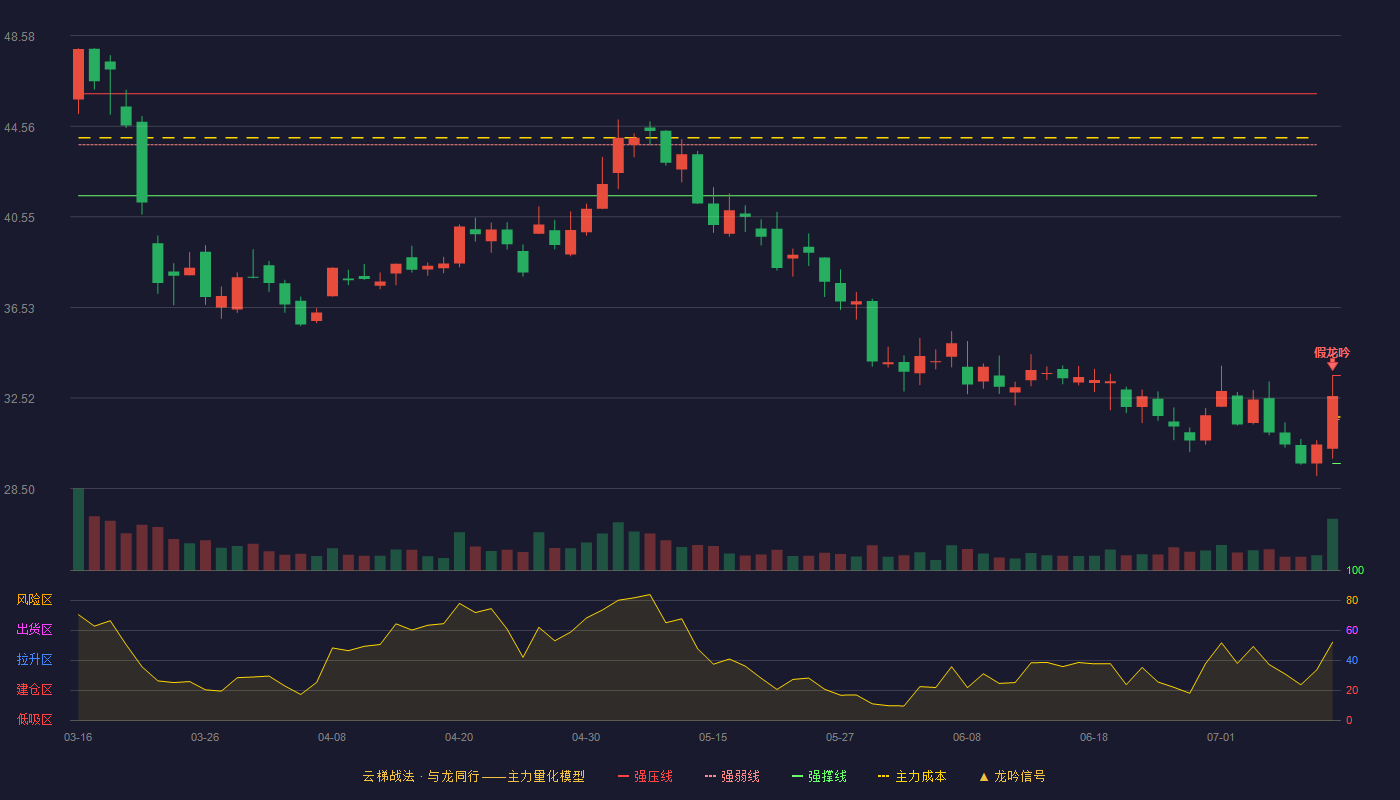
Task: Select the 04-30 date axis label
Action: click(x=586, y=737)
